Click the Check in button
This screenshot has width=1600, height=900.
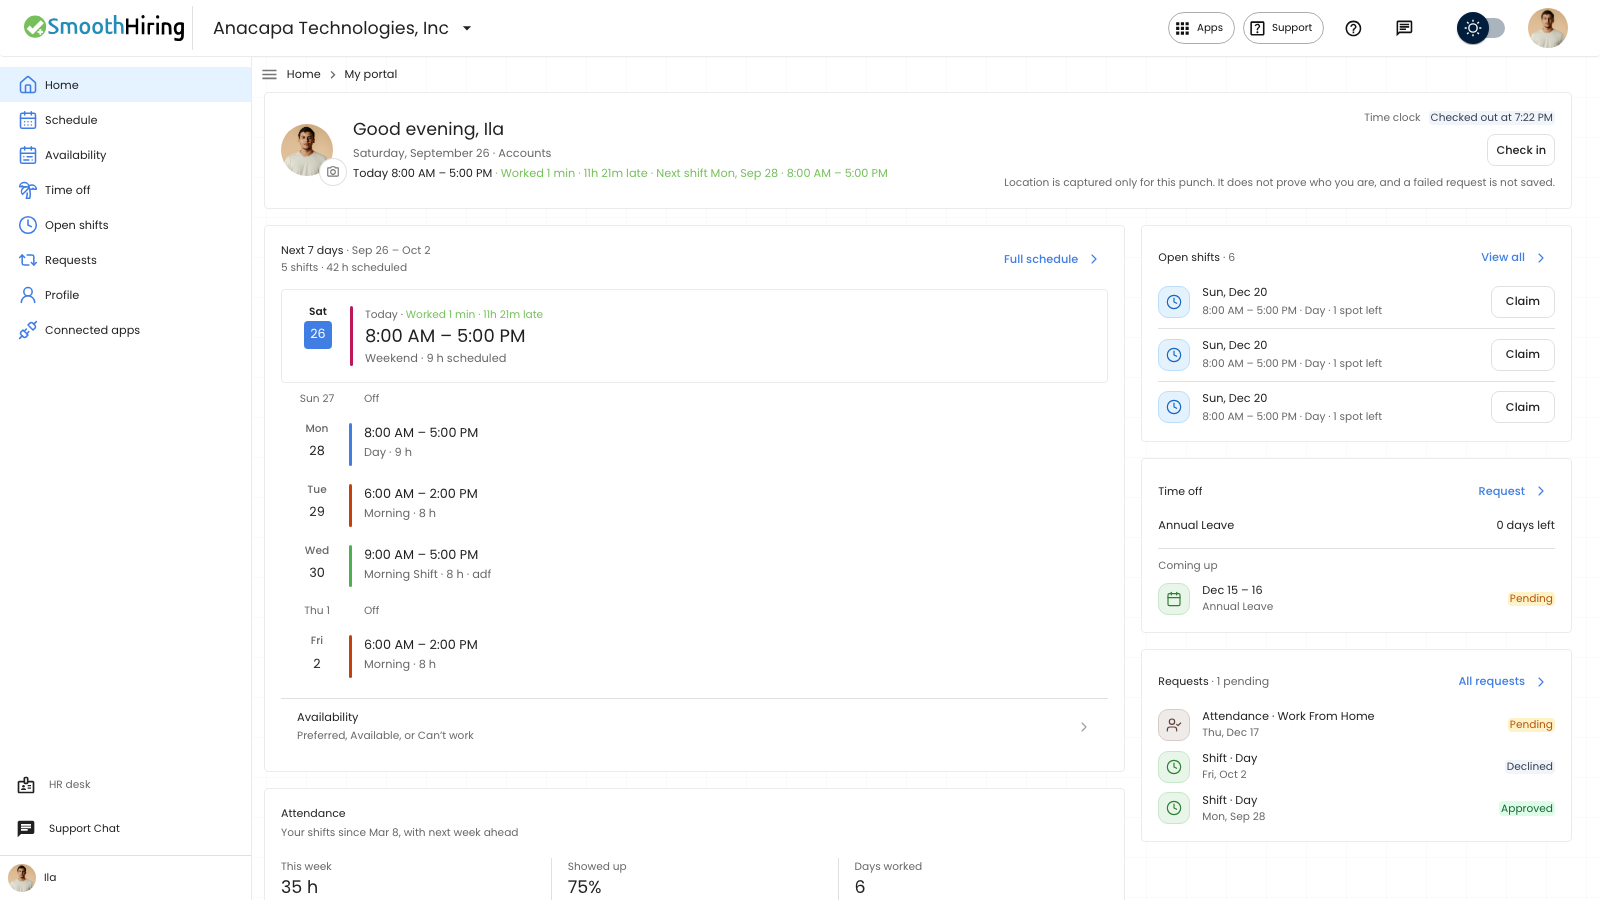click(1521, 150)
